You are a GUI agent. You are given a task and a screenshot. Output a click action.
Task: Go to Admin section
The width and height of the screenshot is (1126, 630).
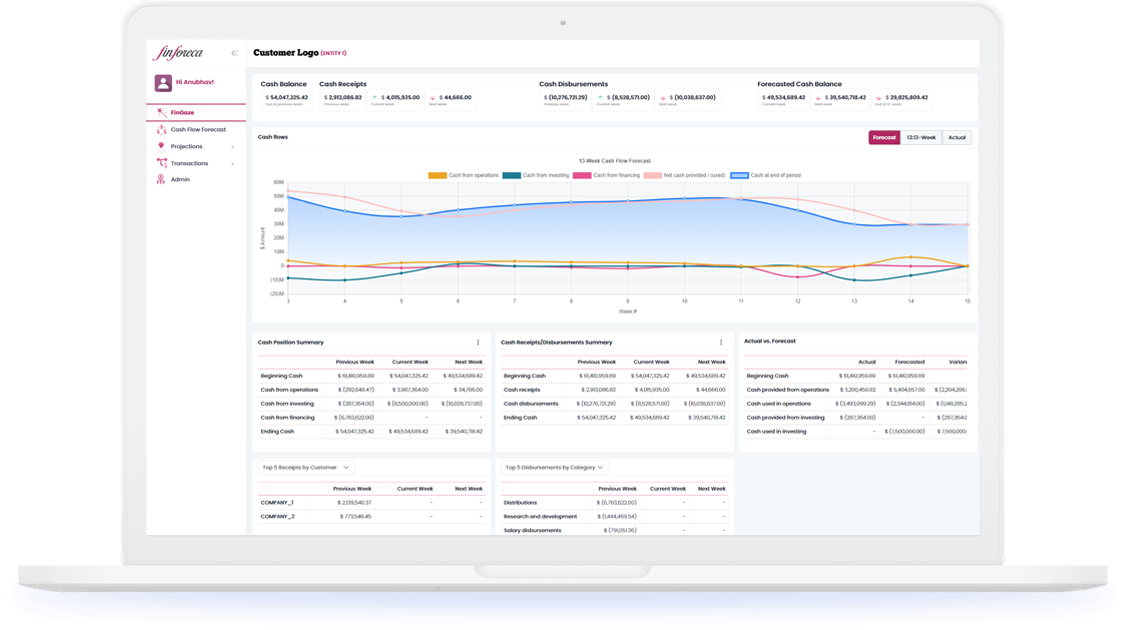(180, 180)
